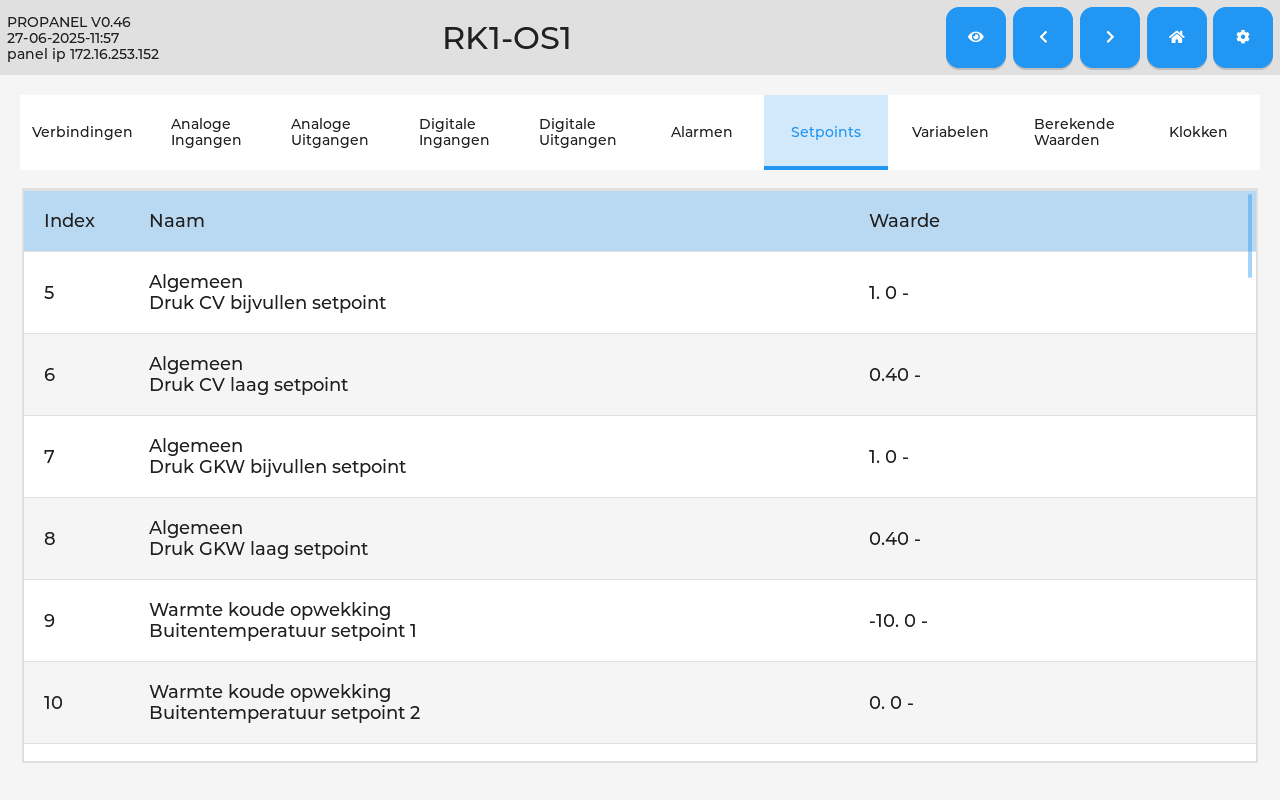The height and width of the screenshot is (800, 1280).
Task: Click index number 9
Action: coord(49,621)
